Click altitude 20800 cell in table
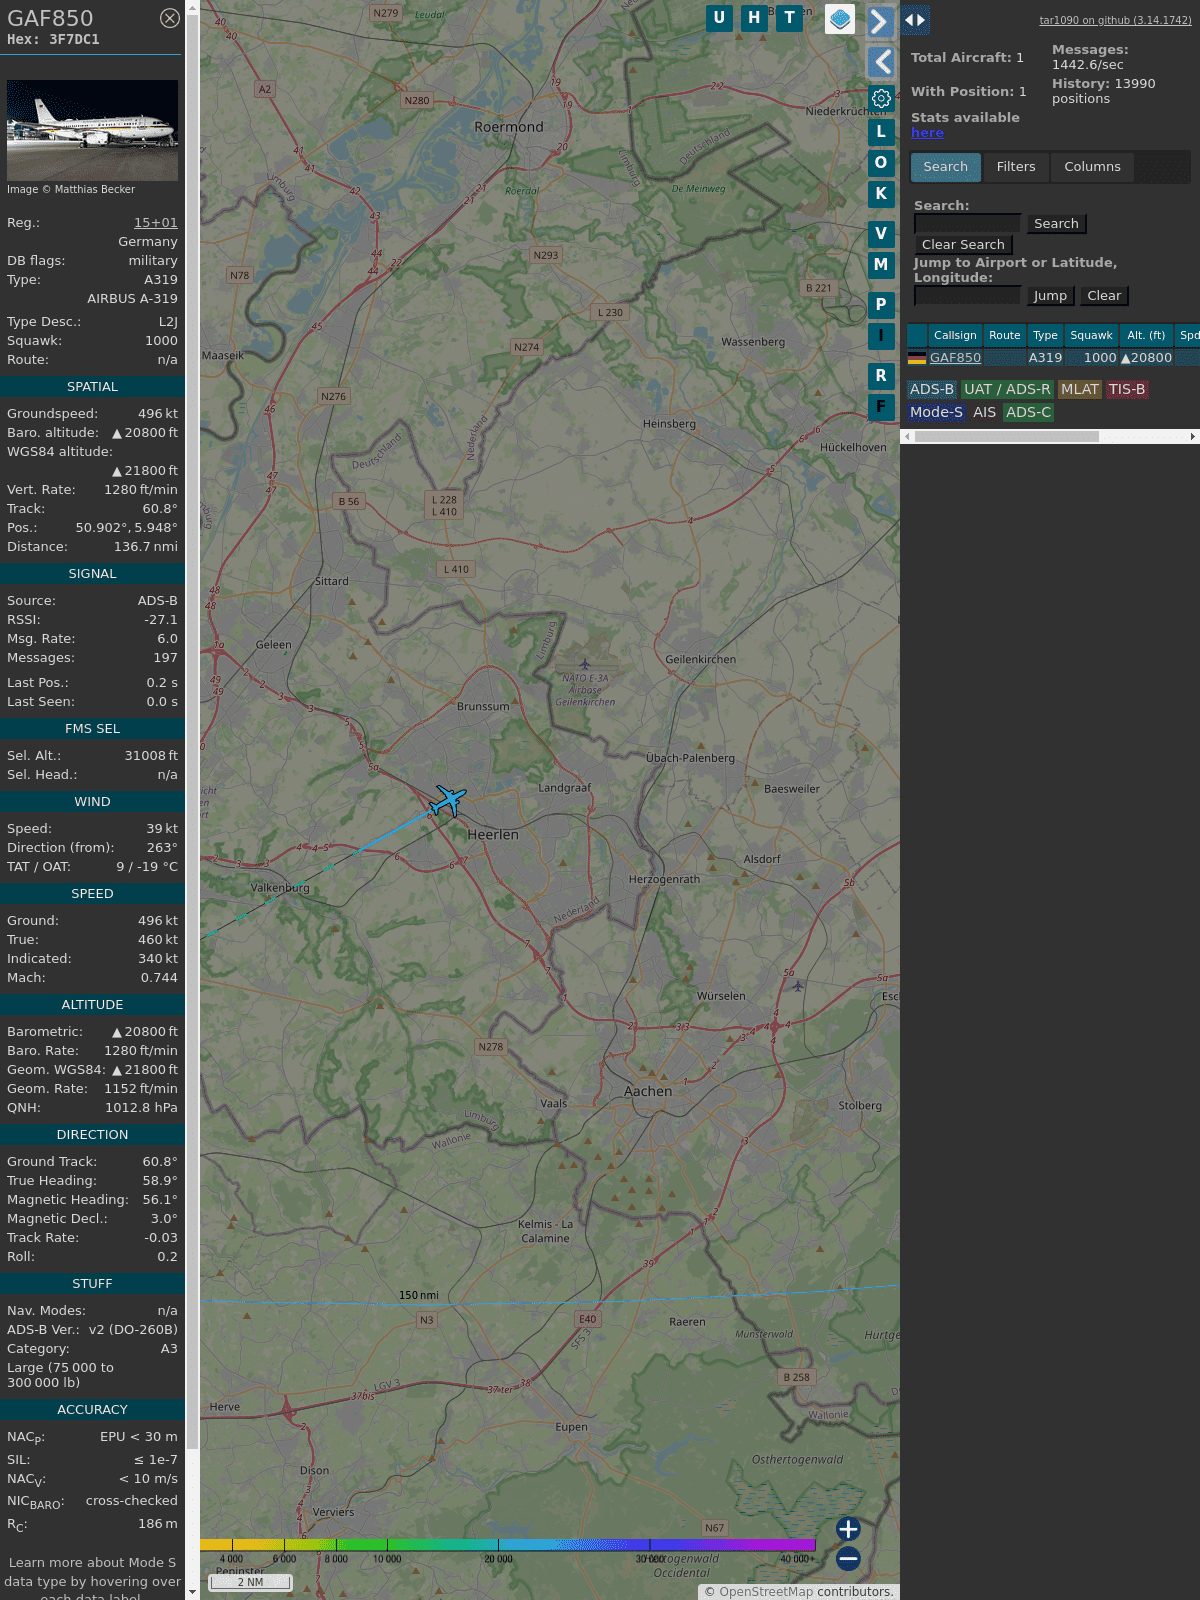Screen dimensions: 1200x1600 pyautogui.click(x=1146, y=358)
